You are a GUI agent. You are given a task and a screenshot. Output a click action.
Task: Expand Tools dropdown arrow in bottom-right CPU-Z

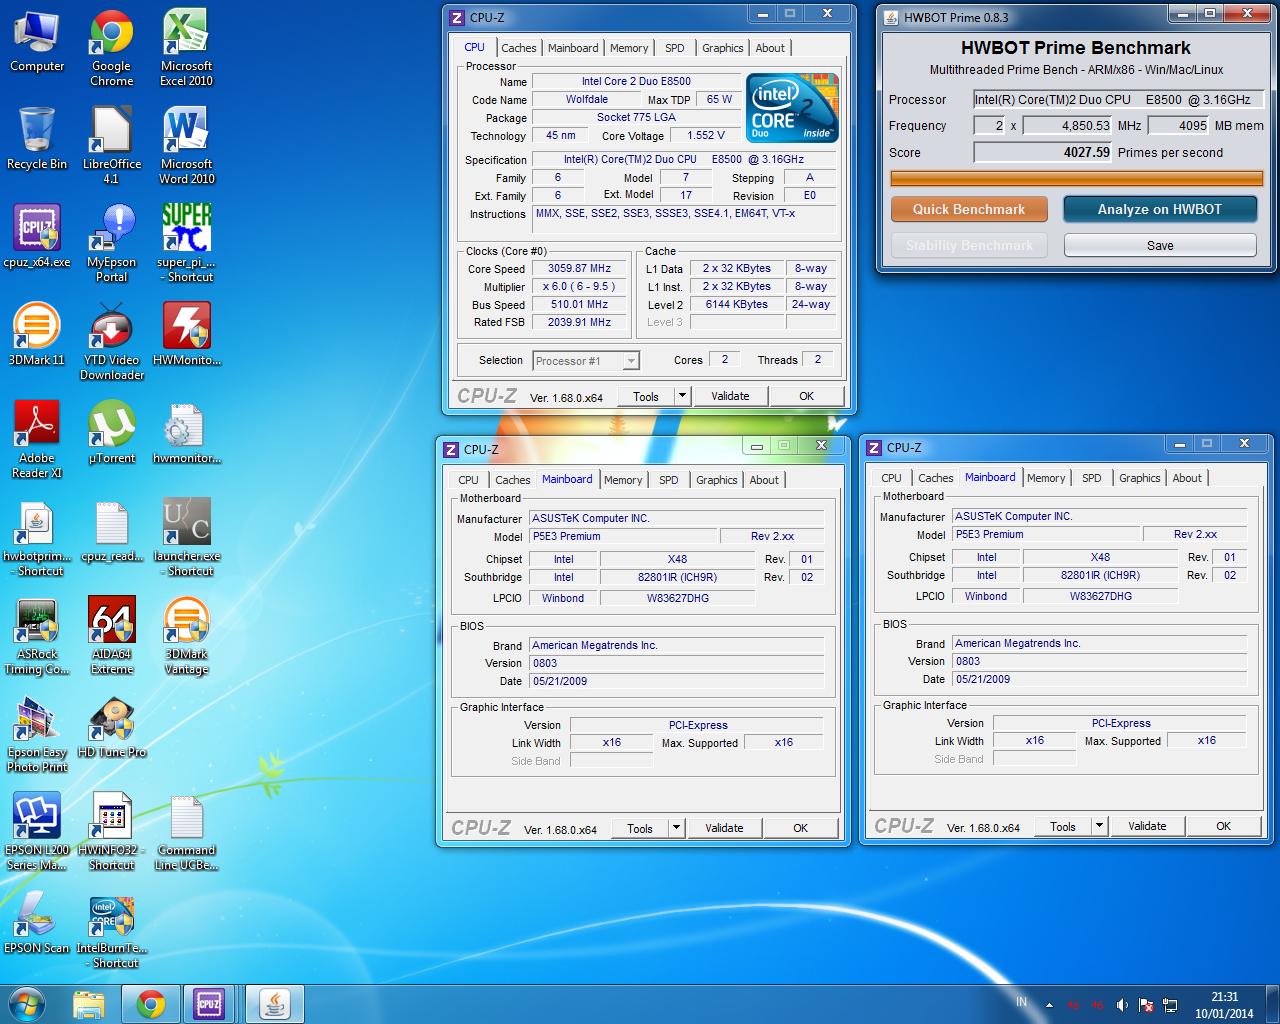point(1099,826)
